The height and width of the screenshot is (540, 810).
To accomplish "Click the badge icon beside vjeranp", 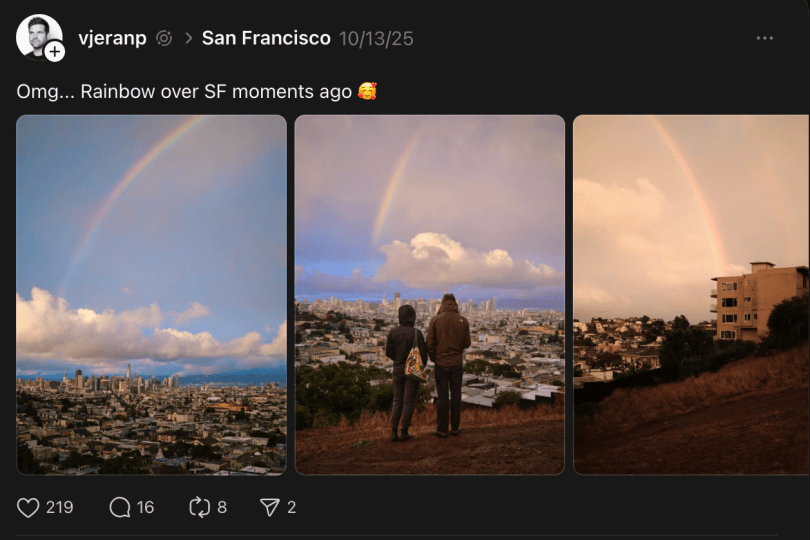I will [164, 38].
